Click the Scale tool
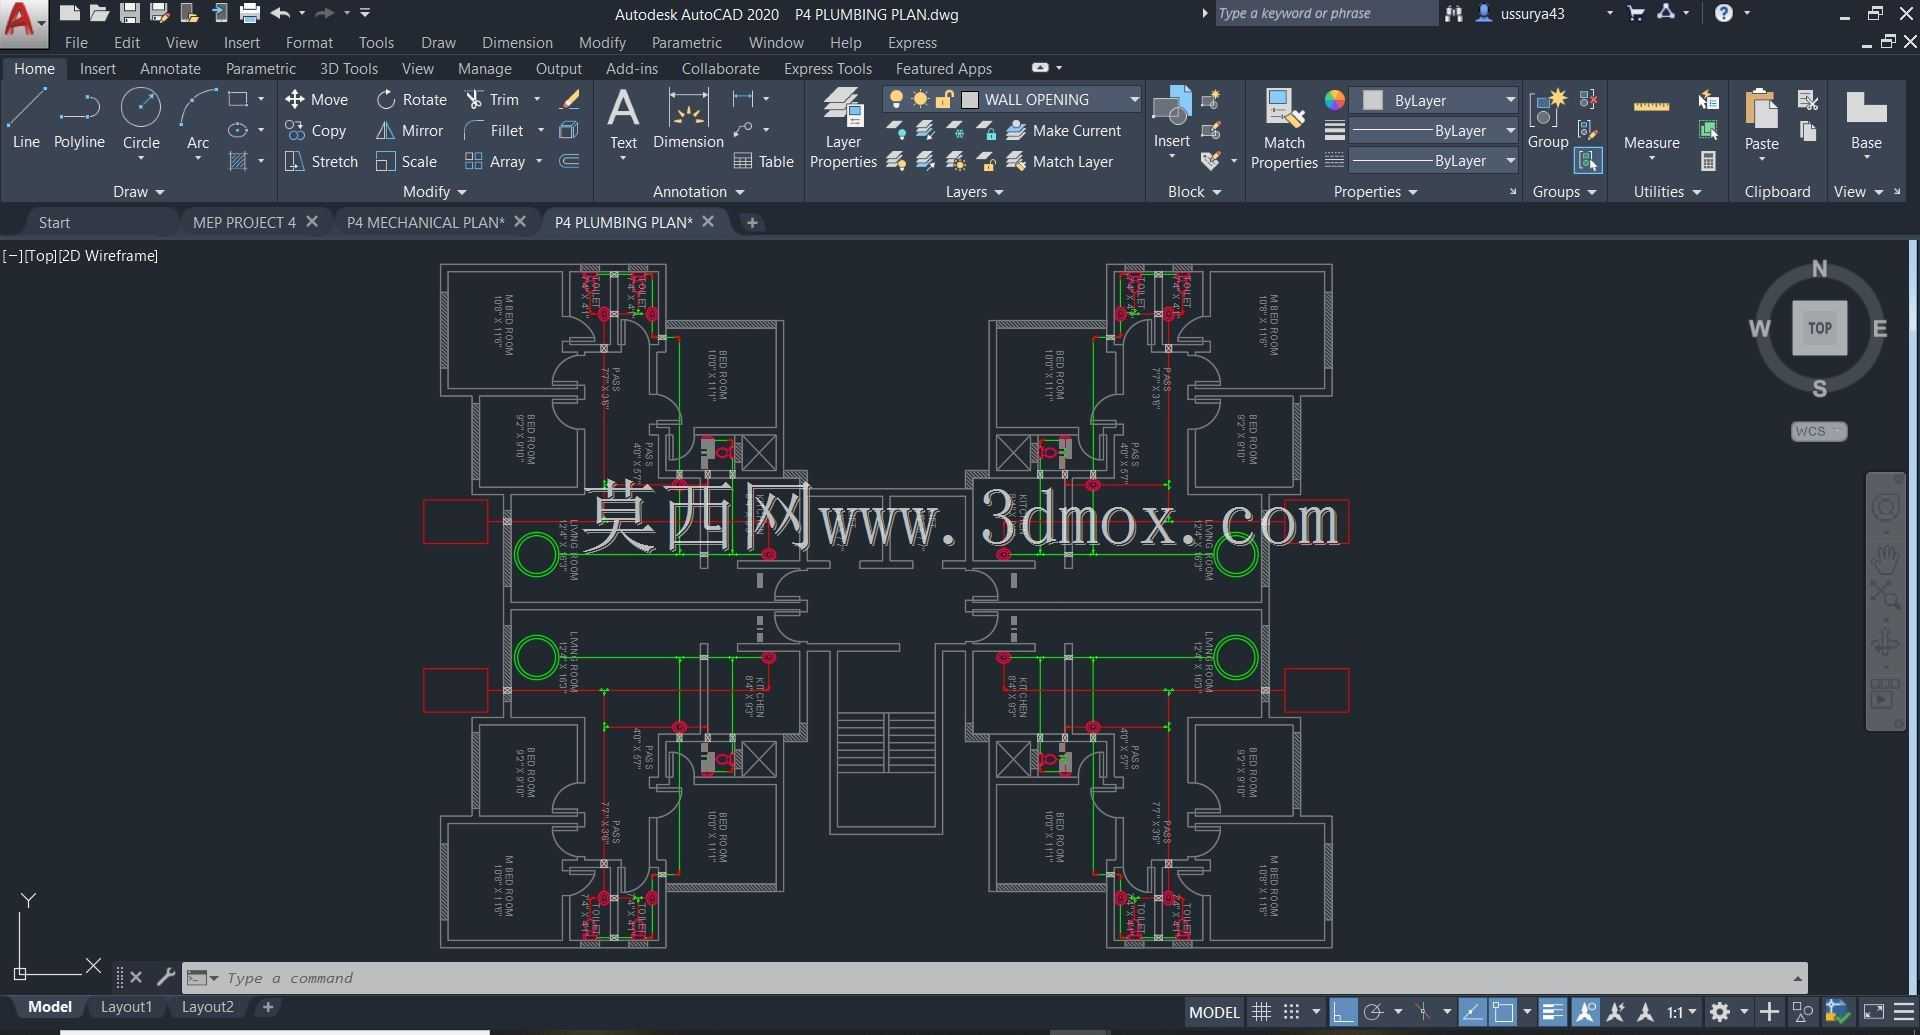The image size is (1920, 1035). click(406, 161)
